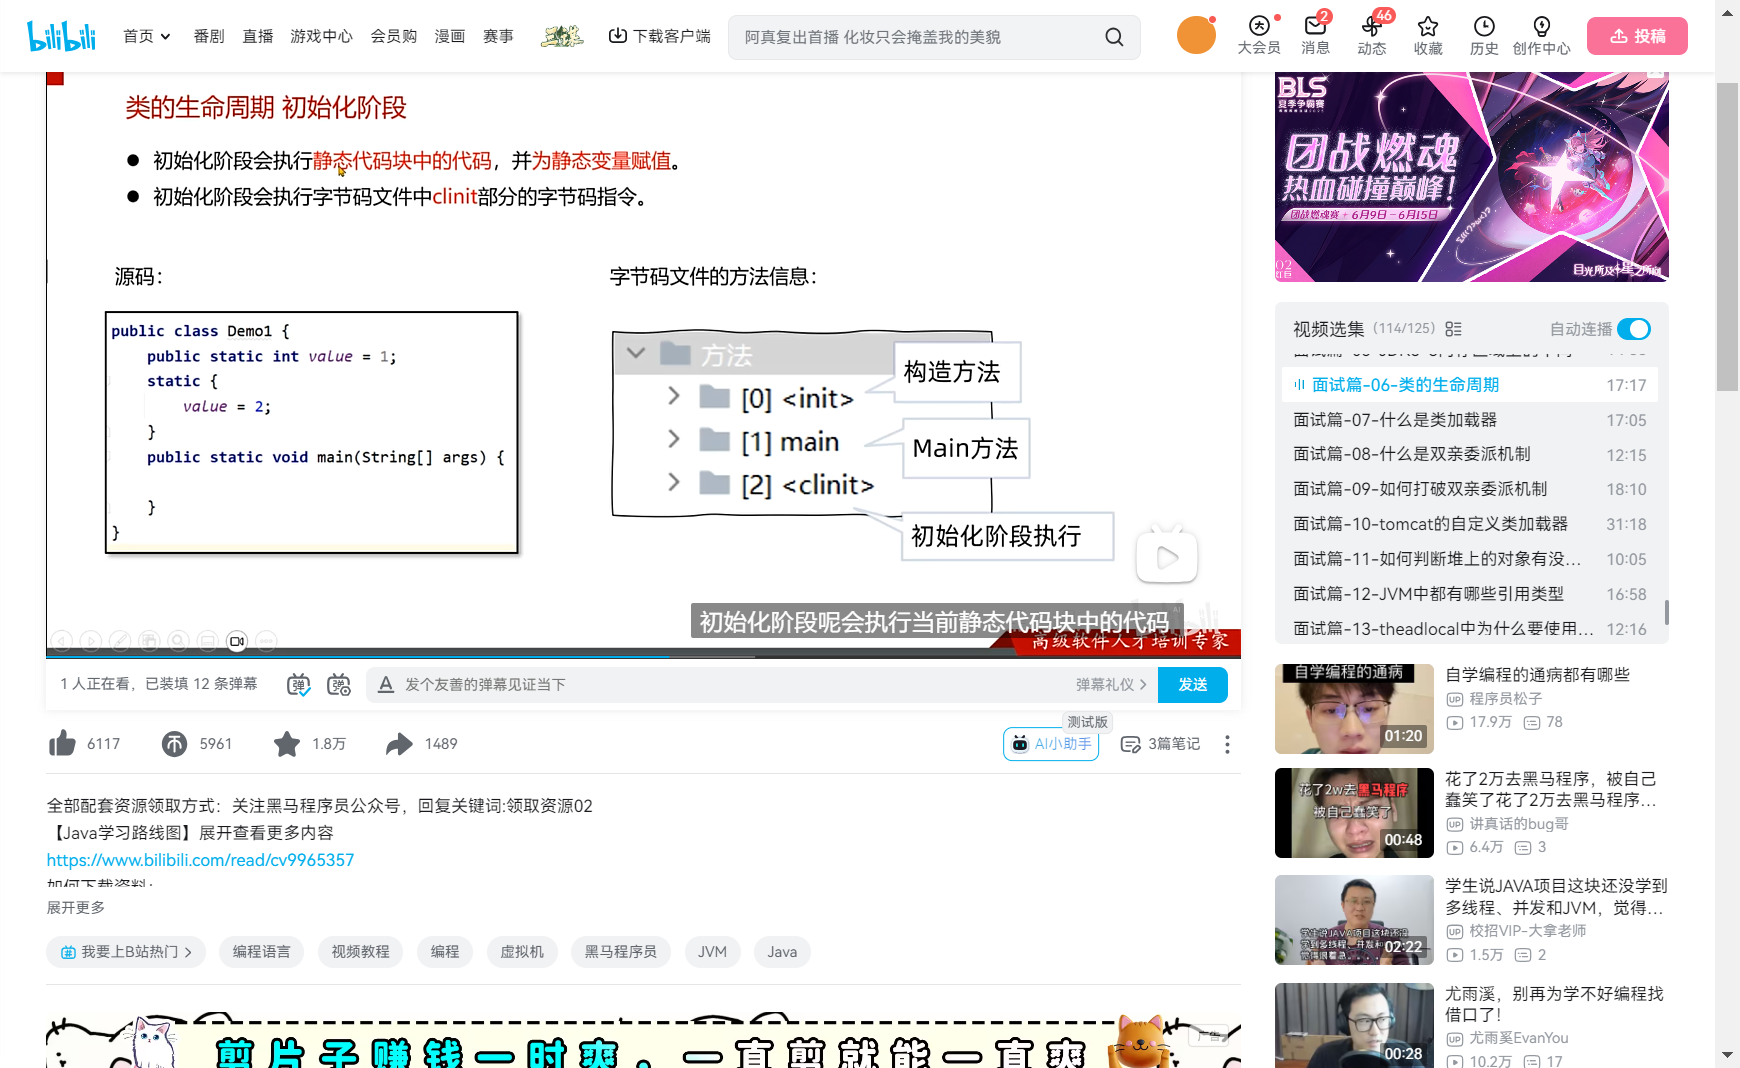This screenshot has width=1740, height=1068.
Task: Click the 发送 send button
Action: 1192,685
